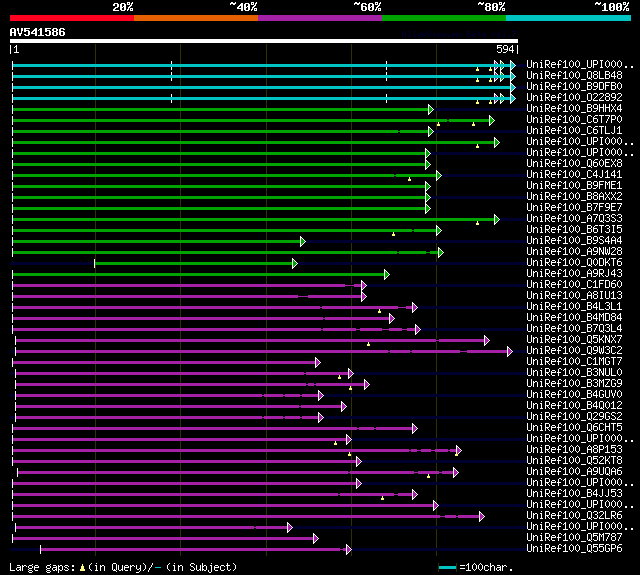
Task: Select hit label UniRef100_B4L3L1
Action: point(574,307)
